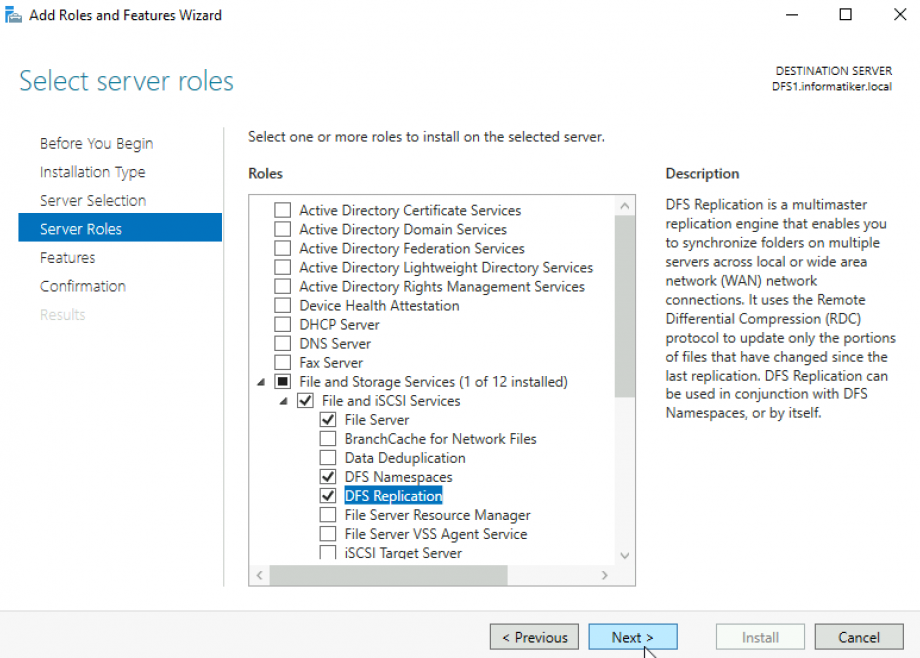Check the DNS Server role
The height and width of the screenshot is (658, 920).
click(282, 343)
